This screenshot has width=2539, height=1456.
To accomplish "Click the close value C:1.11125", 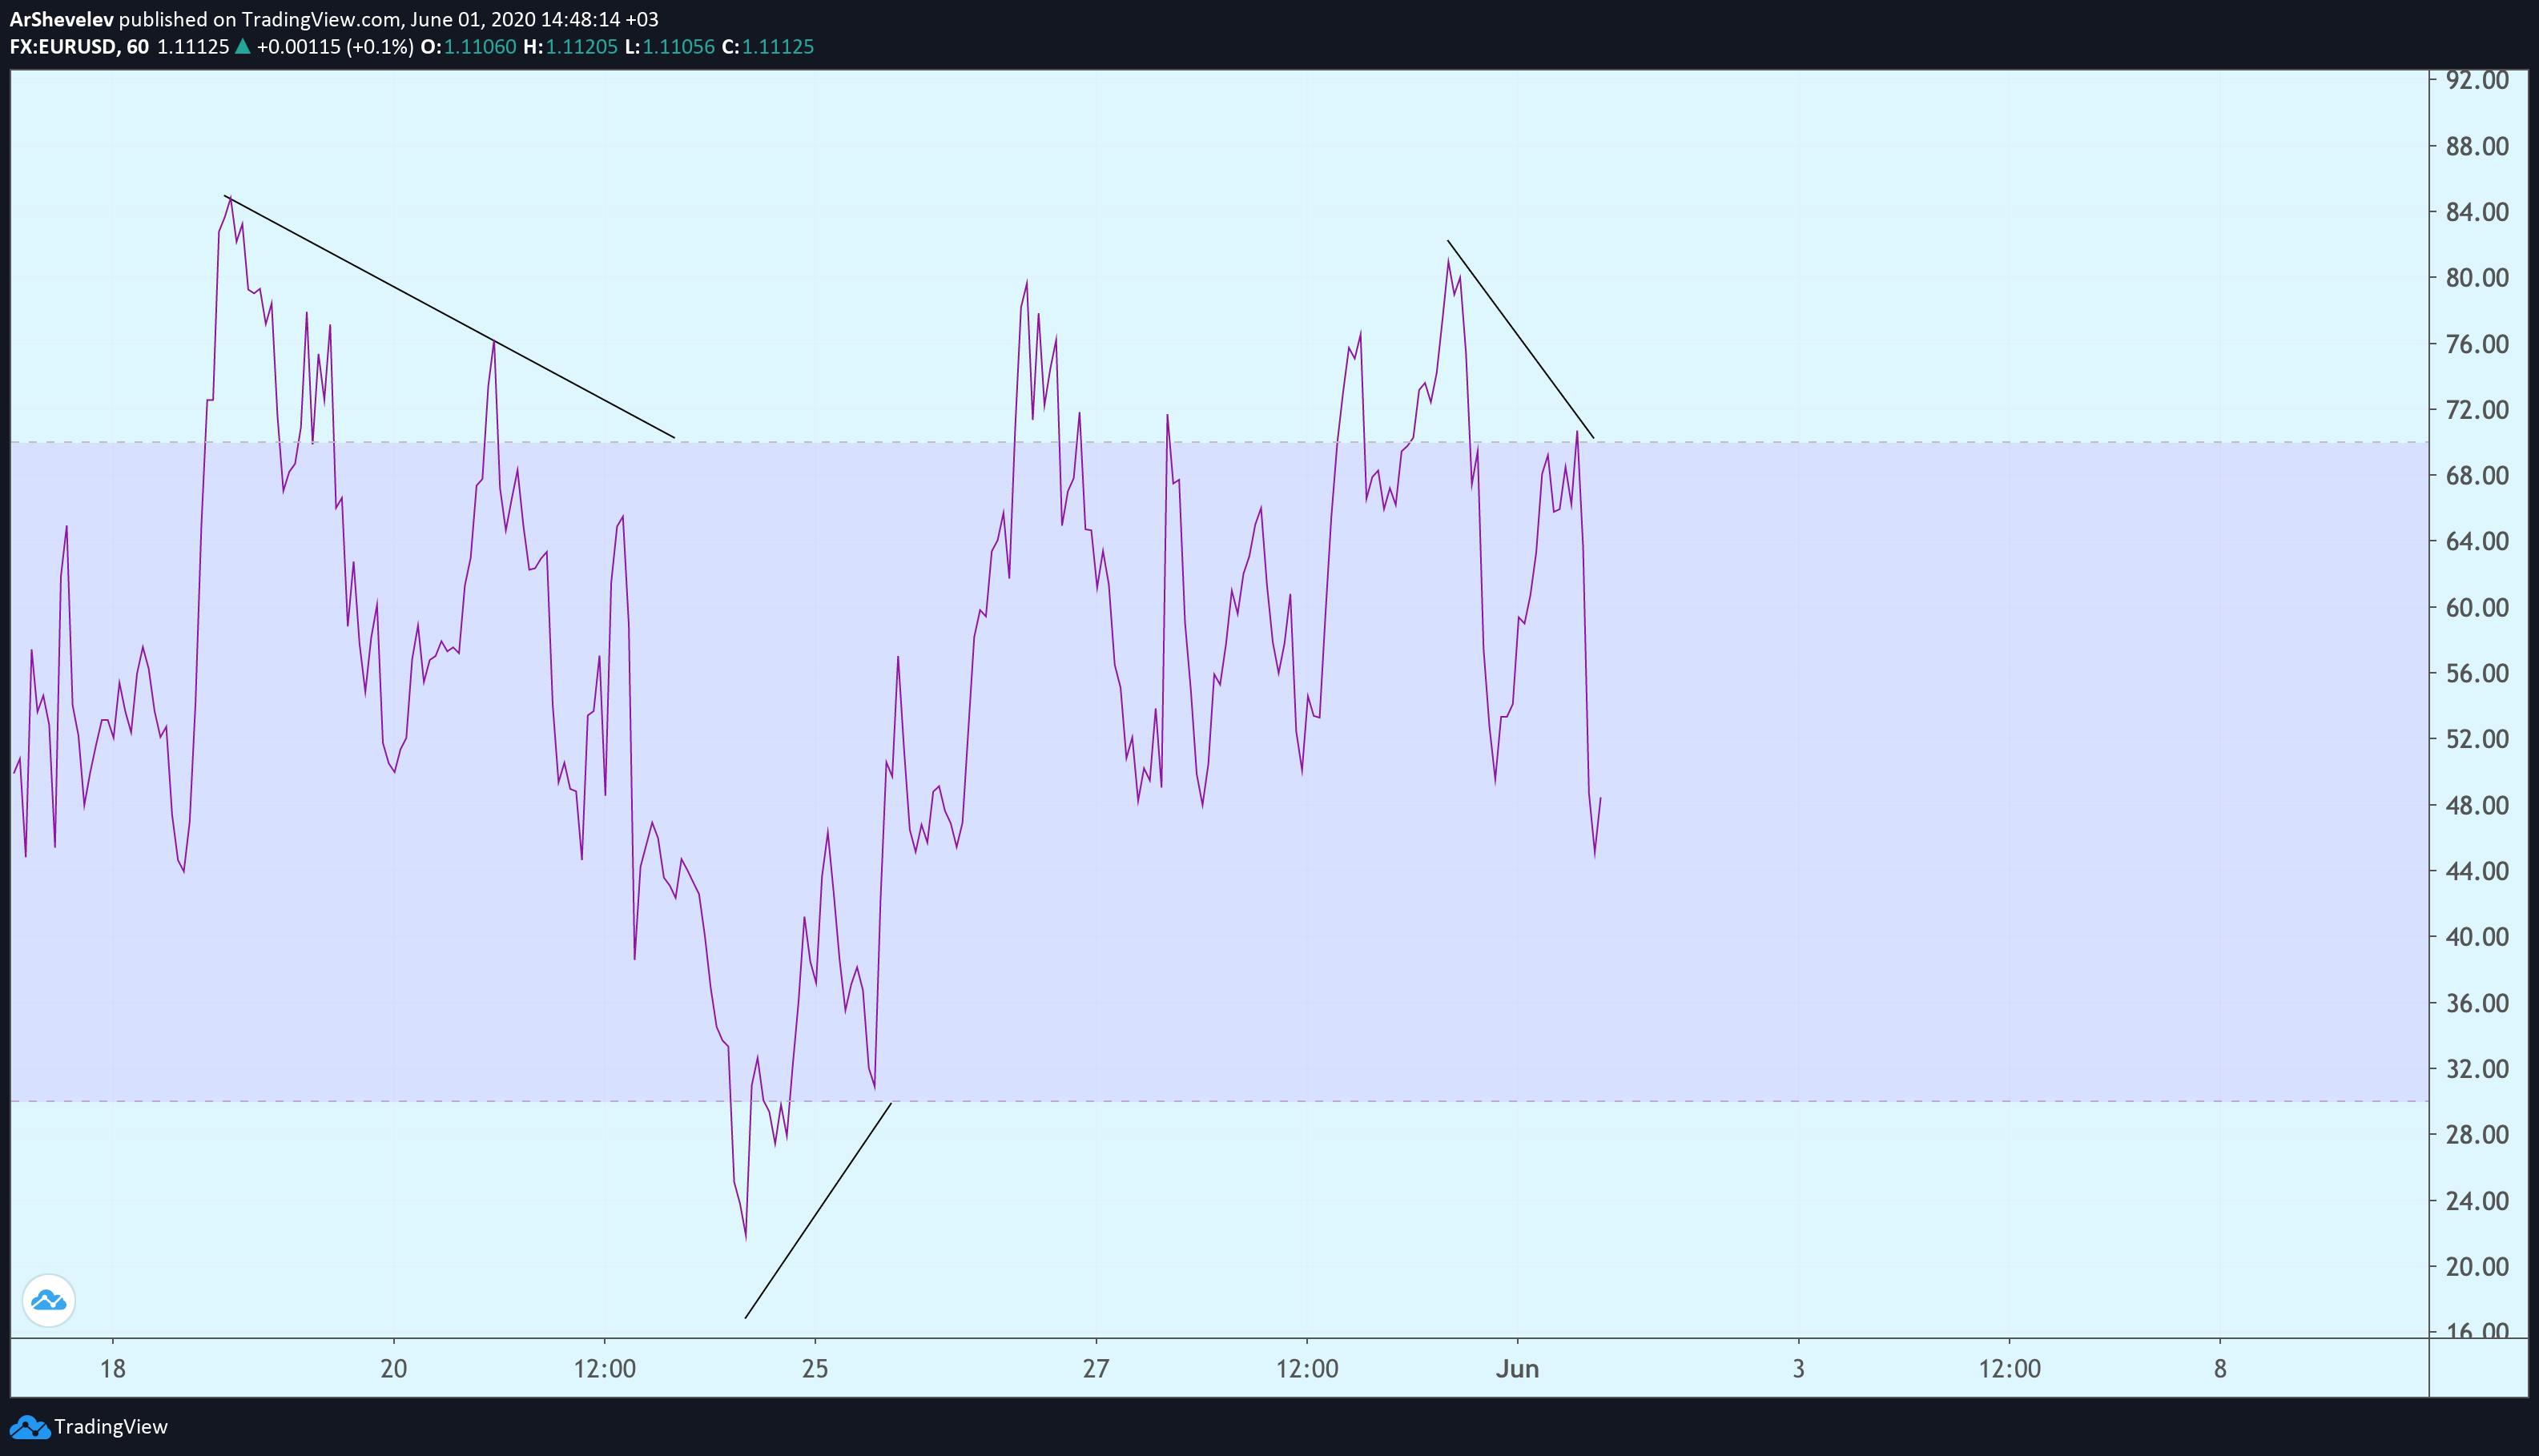I will (x=768, y=46).
